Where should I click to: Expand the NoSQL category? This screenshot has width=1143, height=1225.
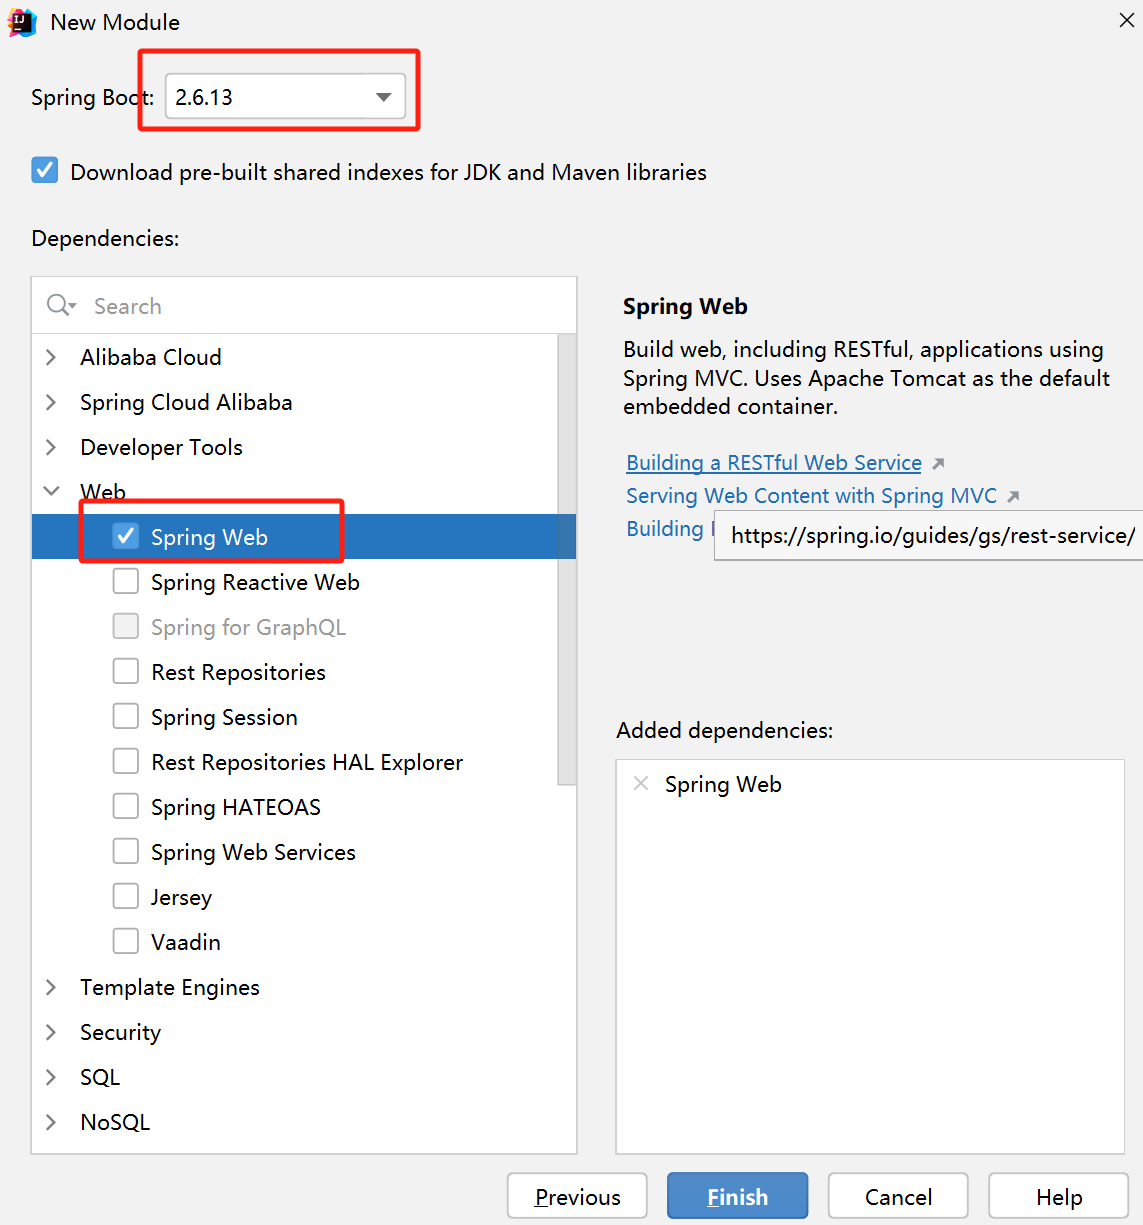coord(51,1122)
